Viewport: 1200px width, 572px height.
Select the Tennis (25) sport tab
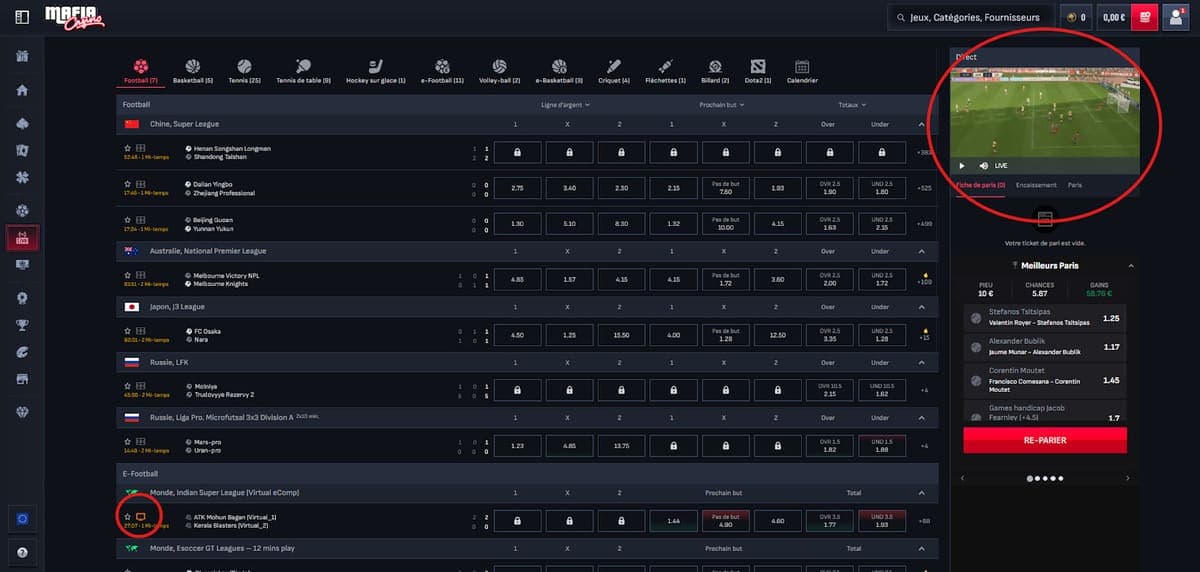(245, 71)
